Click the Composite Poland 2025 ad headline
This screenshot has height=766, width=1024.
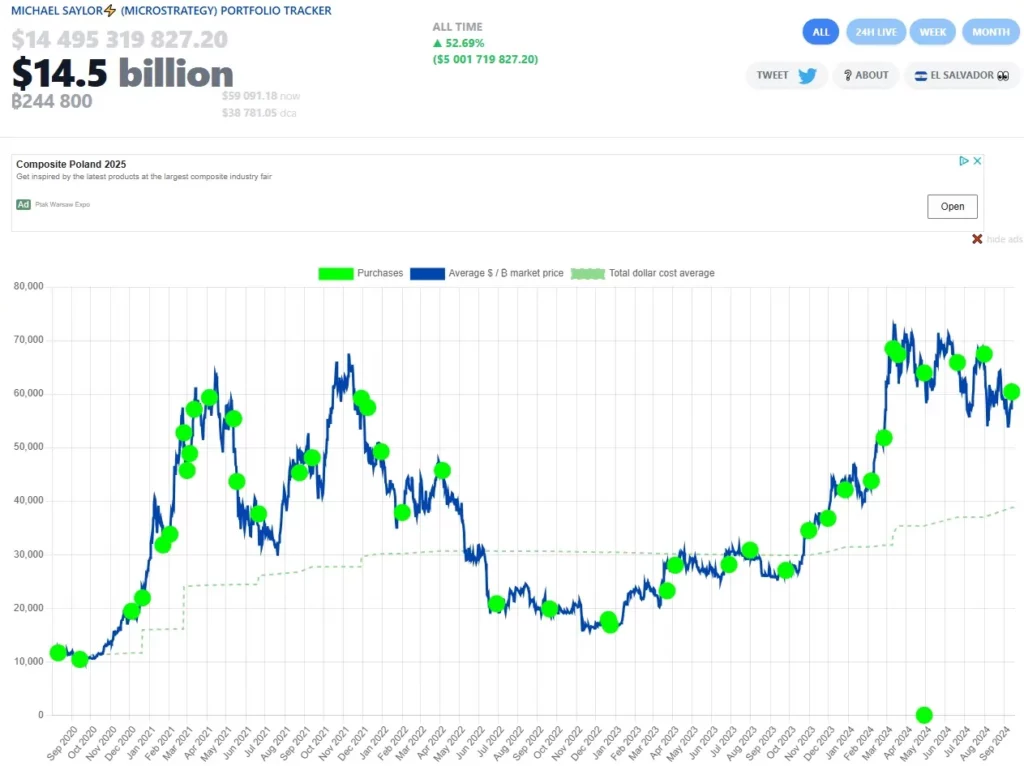click(x=71, y=164)
